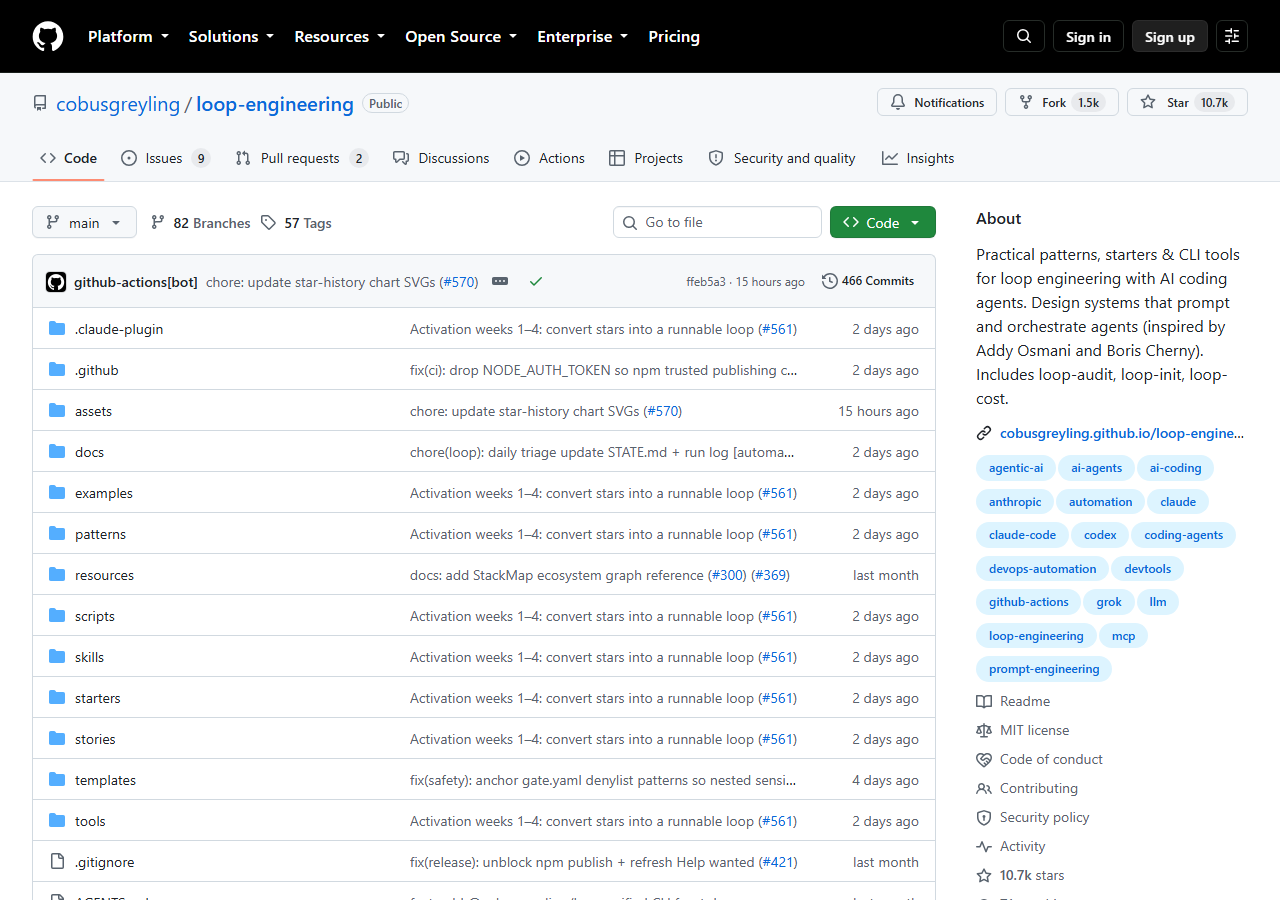Click the branches icon beside 82 Branches
Screen dimensions: 1280x900
(x=158, y=223)
